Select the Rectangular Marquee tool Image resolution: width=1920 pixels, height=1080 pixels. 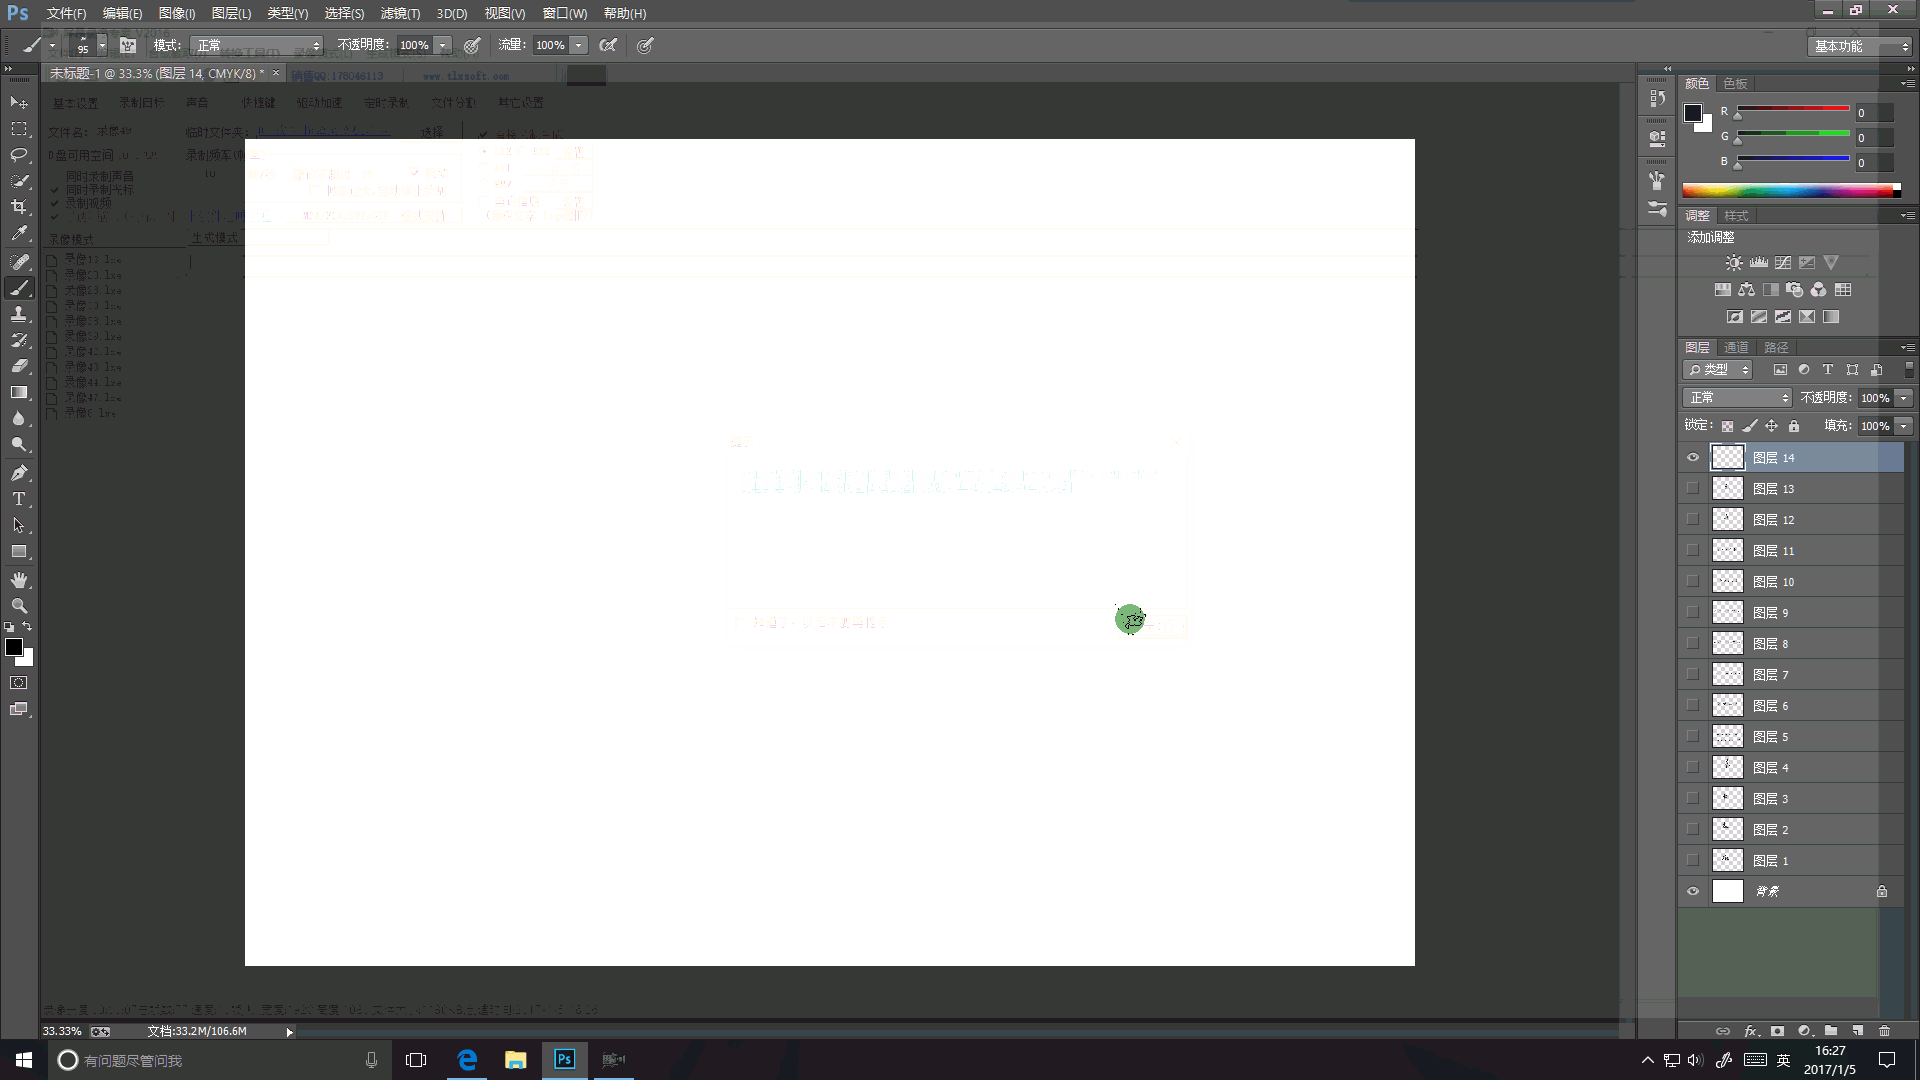pyautogui.click(x=19, y=129)
